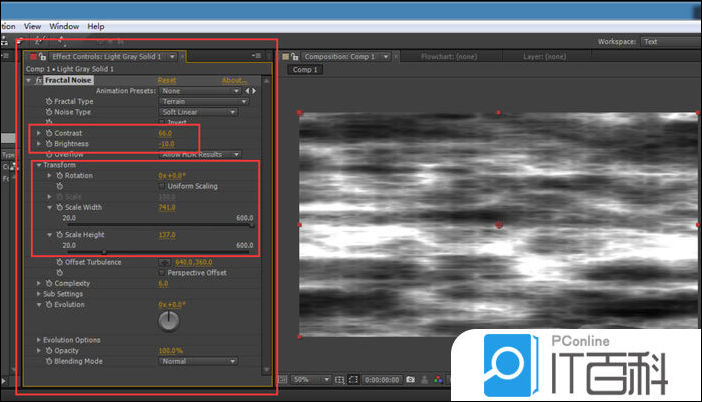Screen dimensions: 702x402
Task: Open the Noise Type dropdown showing Soft Linear
Action: (198, 112)
